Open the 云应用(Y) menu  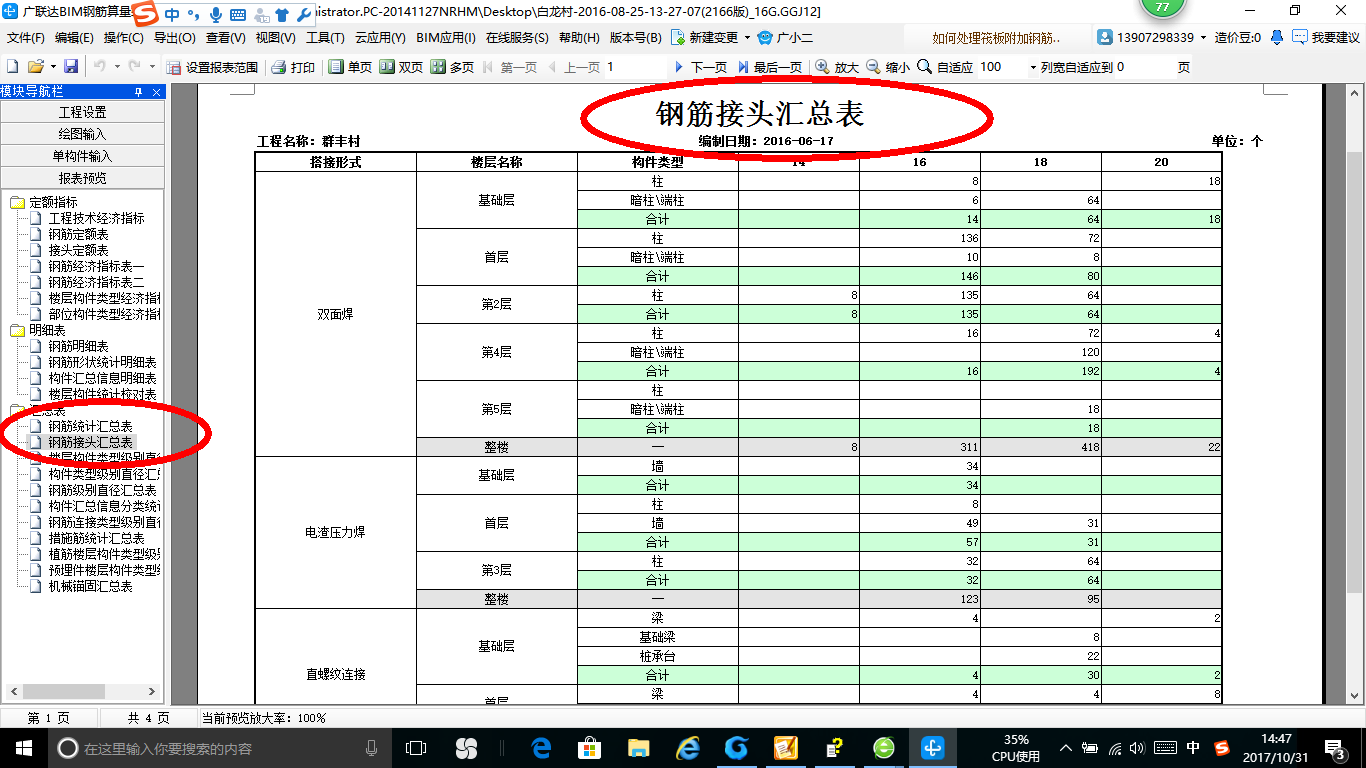click(x=380, y=37)
